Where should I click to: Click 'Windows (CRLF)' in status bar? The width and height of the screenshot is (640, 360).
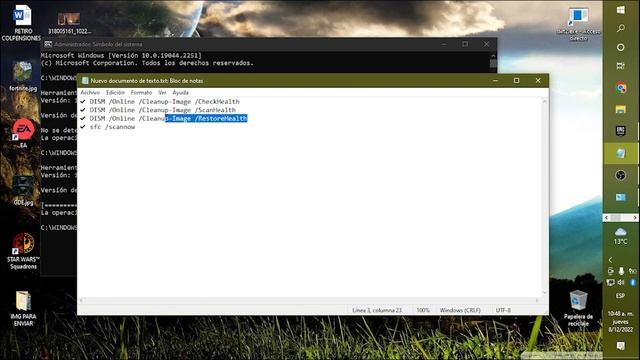[460, 310]
